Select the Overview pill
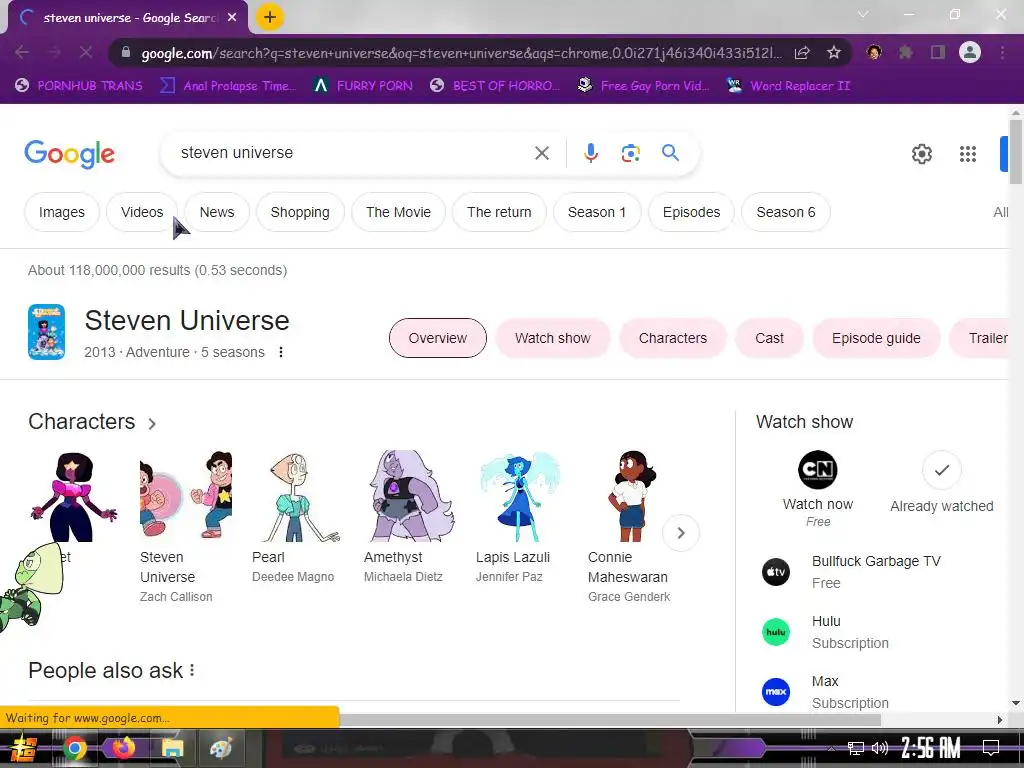This screenshot has width=1024, height=768. click(438, 338)
